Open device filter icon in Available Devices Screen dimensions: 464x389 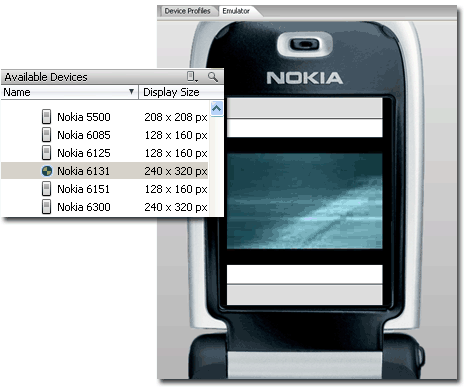point(192,77)
